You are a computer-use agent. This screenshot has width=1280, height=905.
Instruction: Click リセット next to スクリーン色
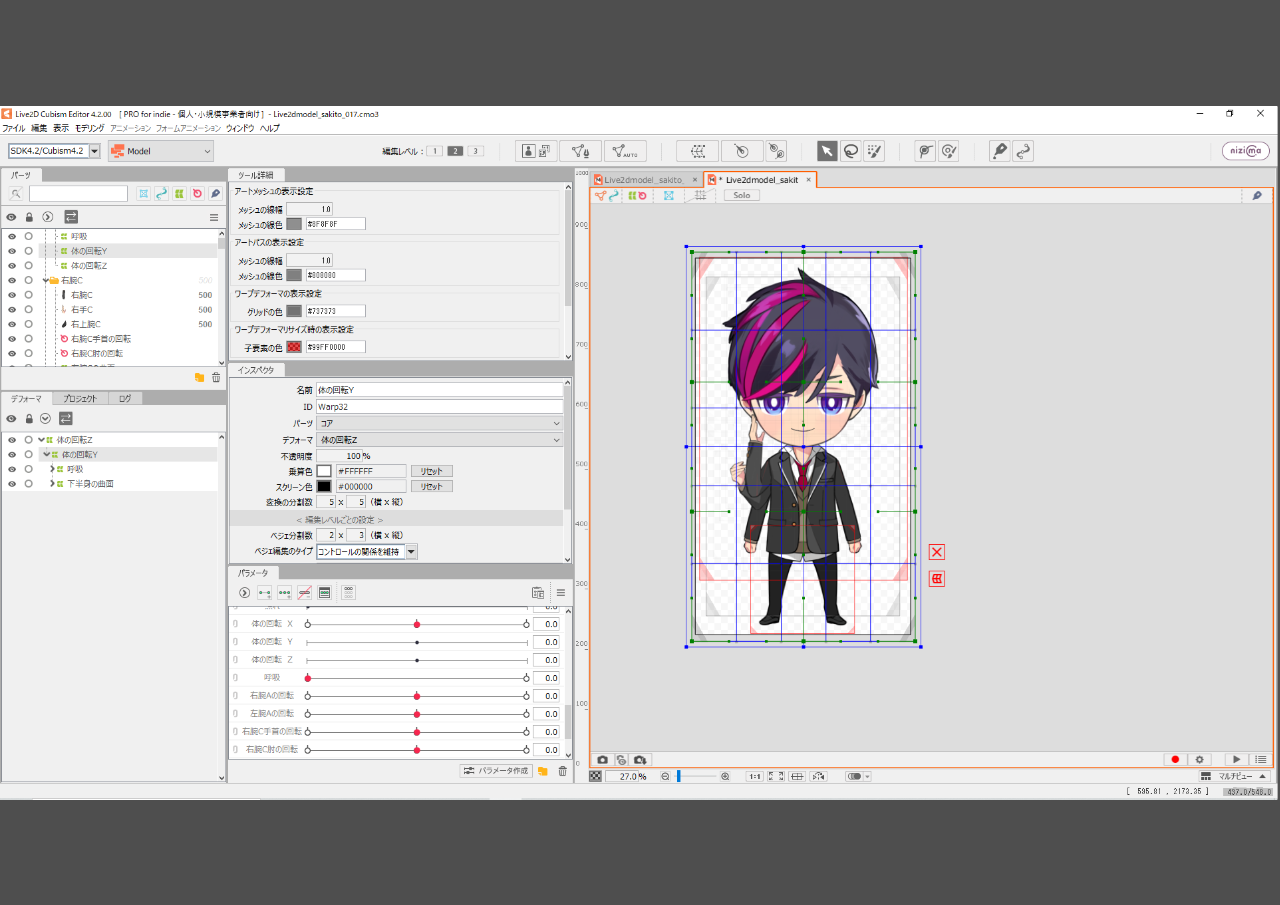[x=431, y=486]
